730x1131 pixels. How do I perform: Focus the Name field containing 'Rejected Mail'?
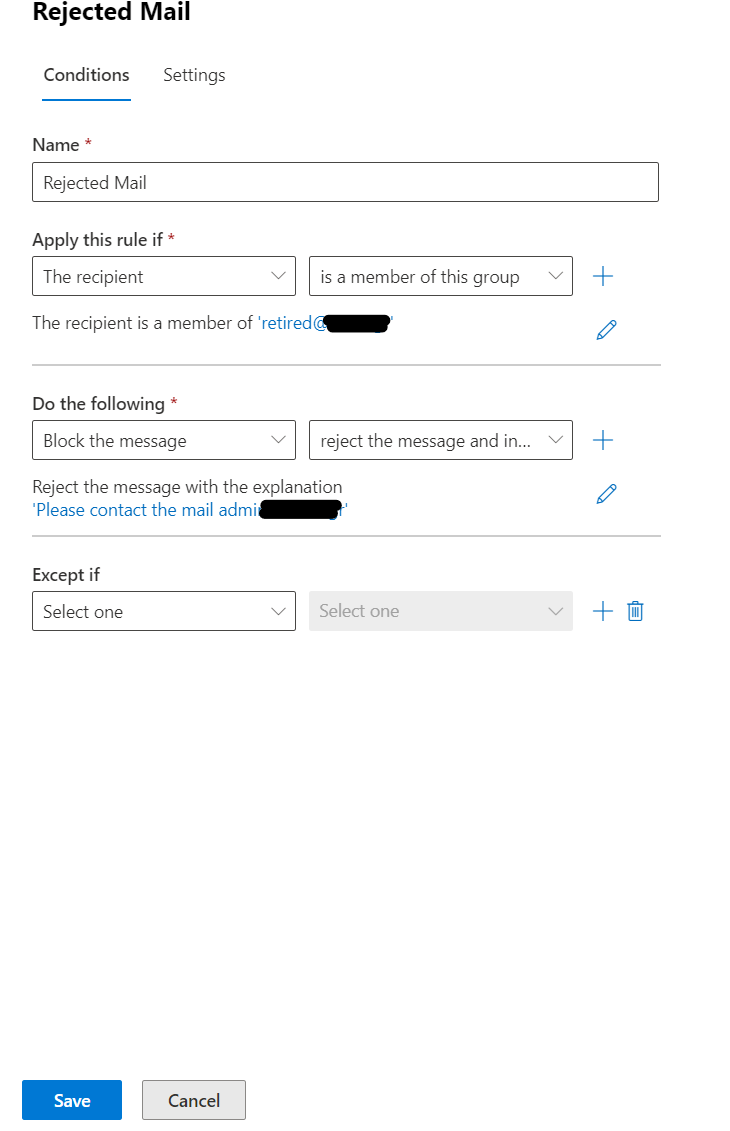346,182
